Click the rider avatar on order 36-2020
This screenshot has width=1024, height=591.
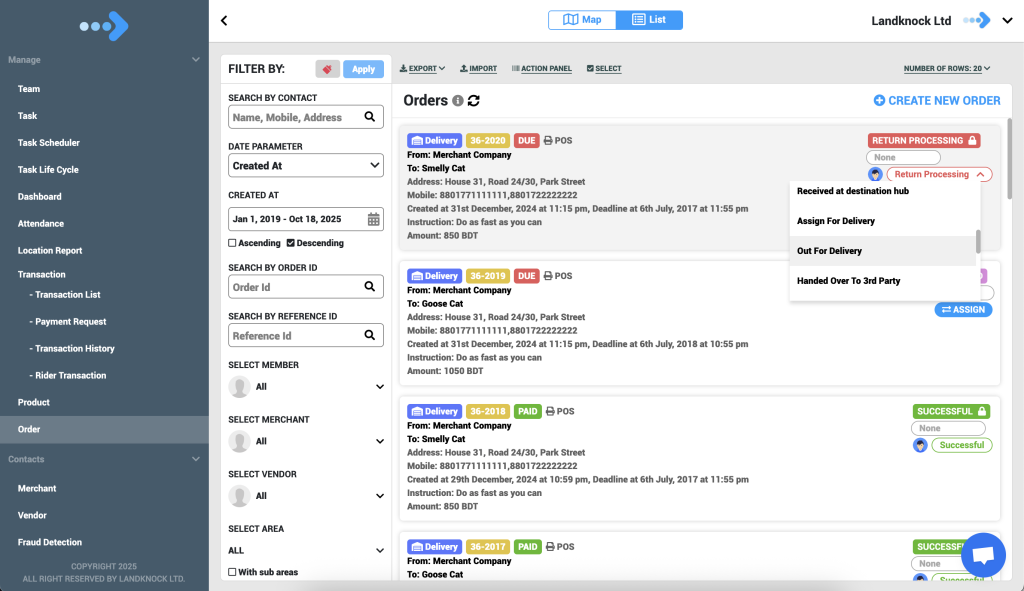click(876, 174)
